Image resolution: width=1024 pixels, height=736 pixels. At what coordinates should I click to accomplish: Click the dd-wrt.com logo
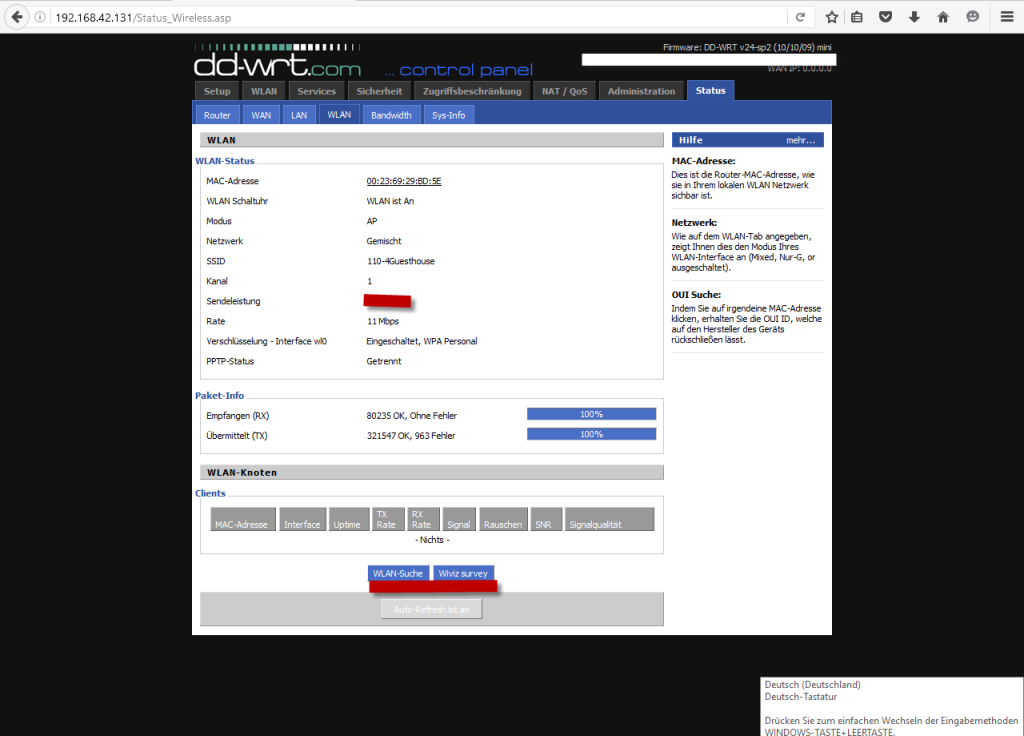coord(278,63)
